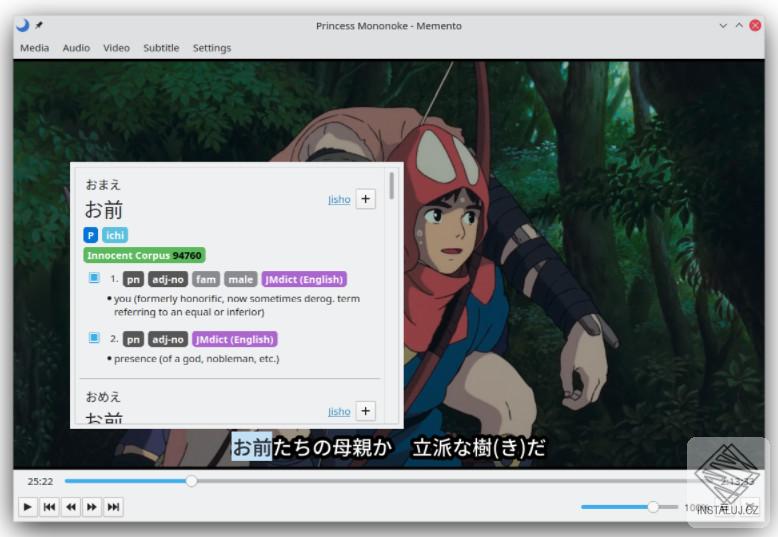Open Jisho link for the おめえ entry
This screenshot has width=778, height=537.
pyautogui.click(x=339, y=411)
